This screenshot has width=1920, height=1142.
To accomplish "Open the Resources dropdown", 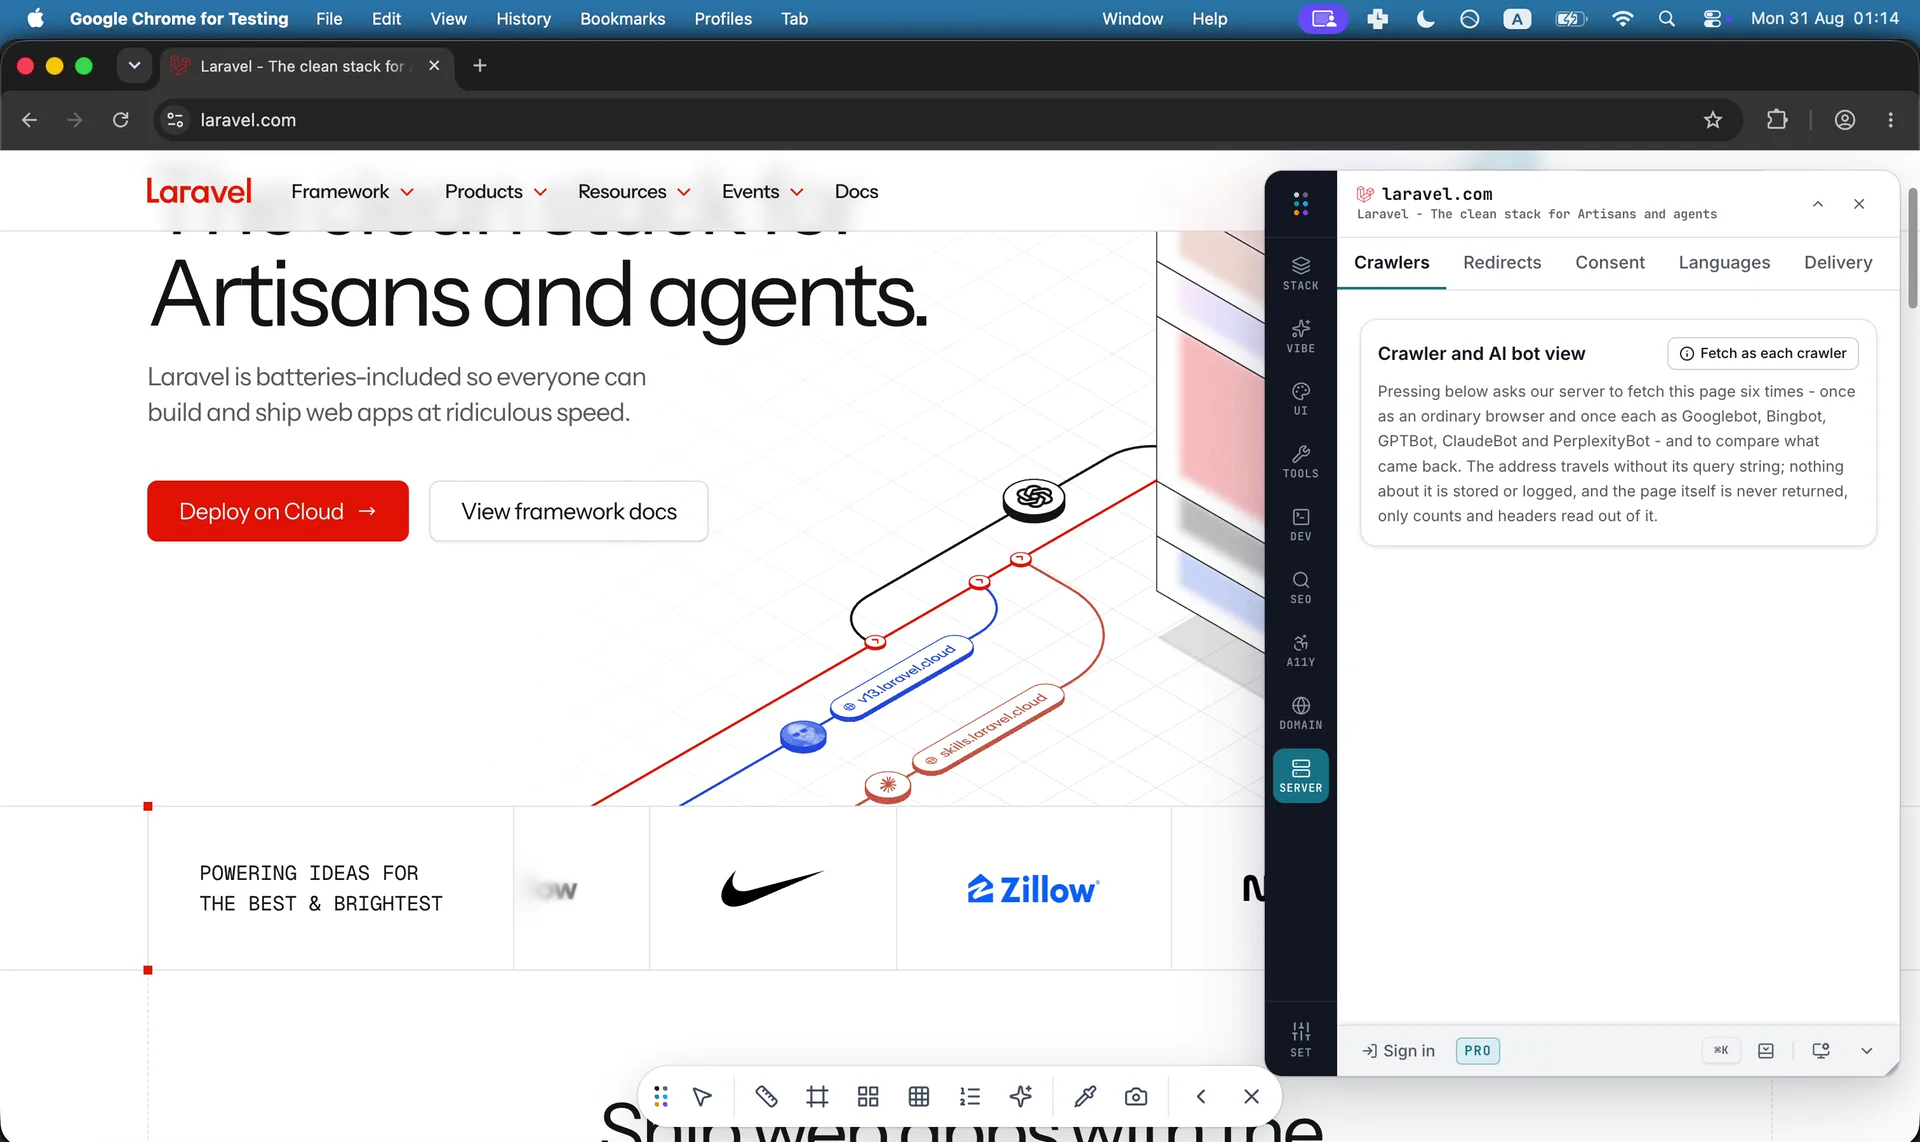I will click(634, 191).
